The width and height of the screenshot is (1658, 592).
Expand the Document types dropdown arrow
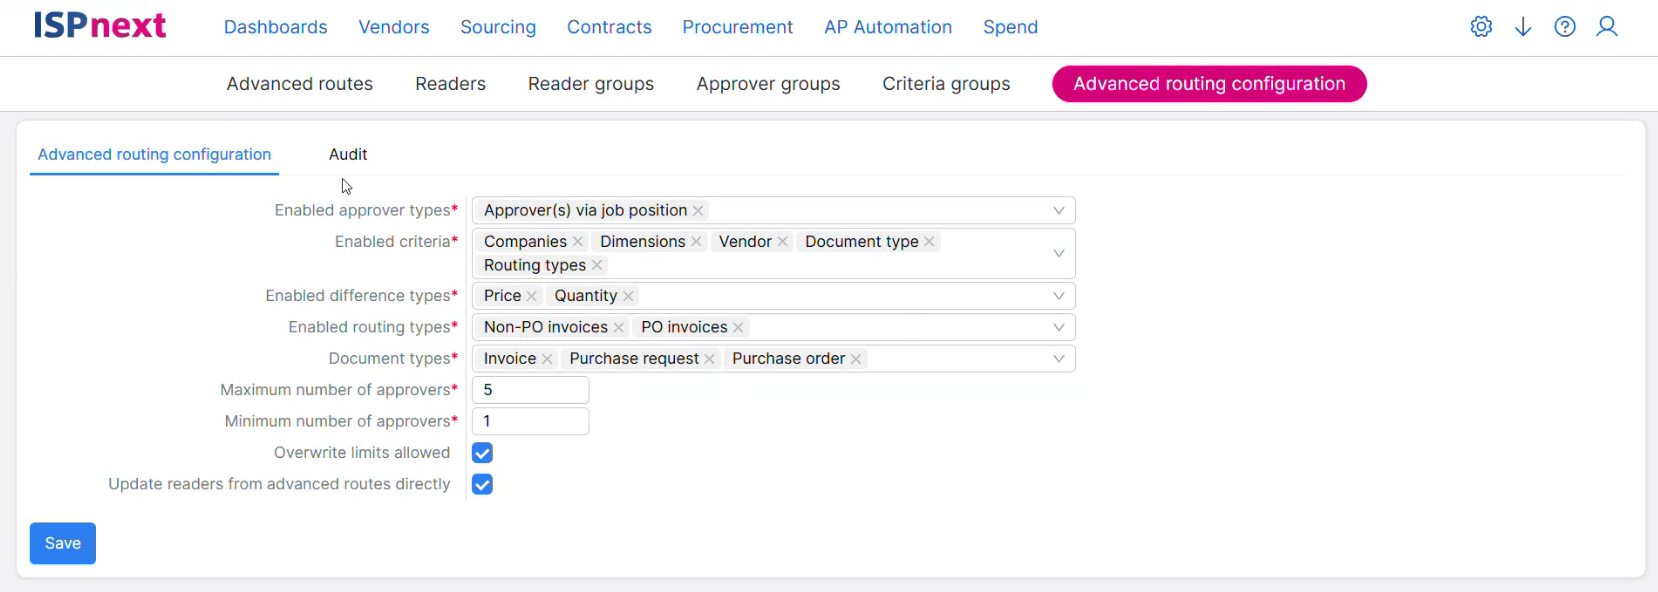coord(1058,359)
